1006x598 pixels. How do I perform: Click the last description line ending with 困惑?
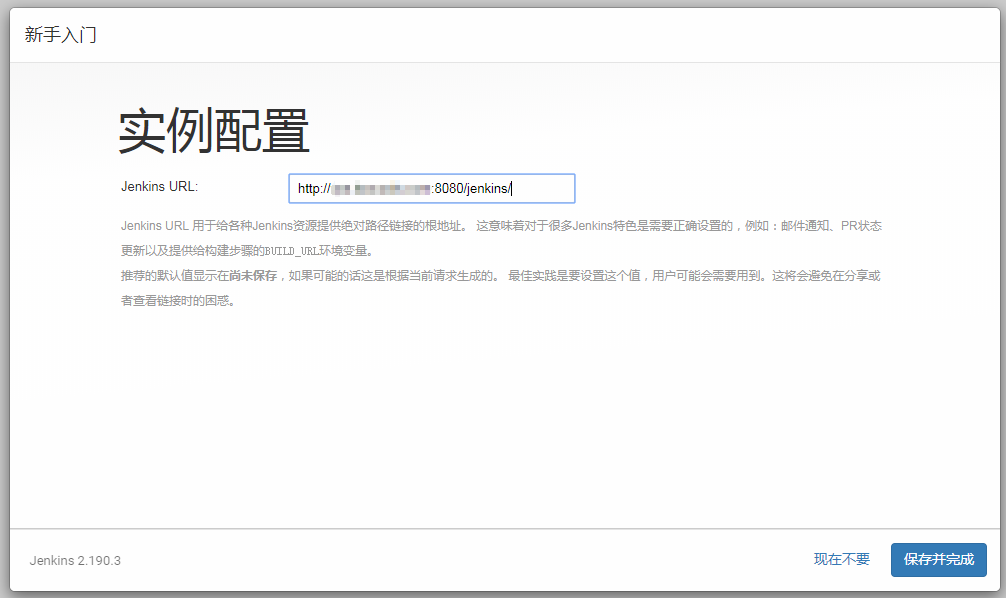(178, 301)
